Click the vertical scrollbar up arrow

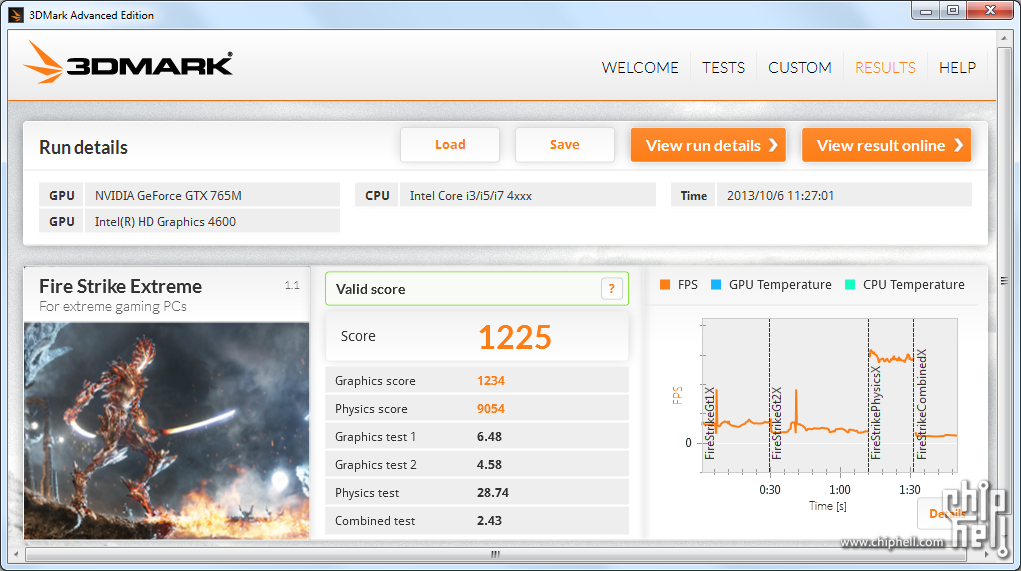coord(1003,38)
